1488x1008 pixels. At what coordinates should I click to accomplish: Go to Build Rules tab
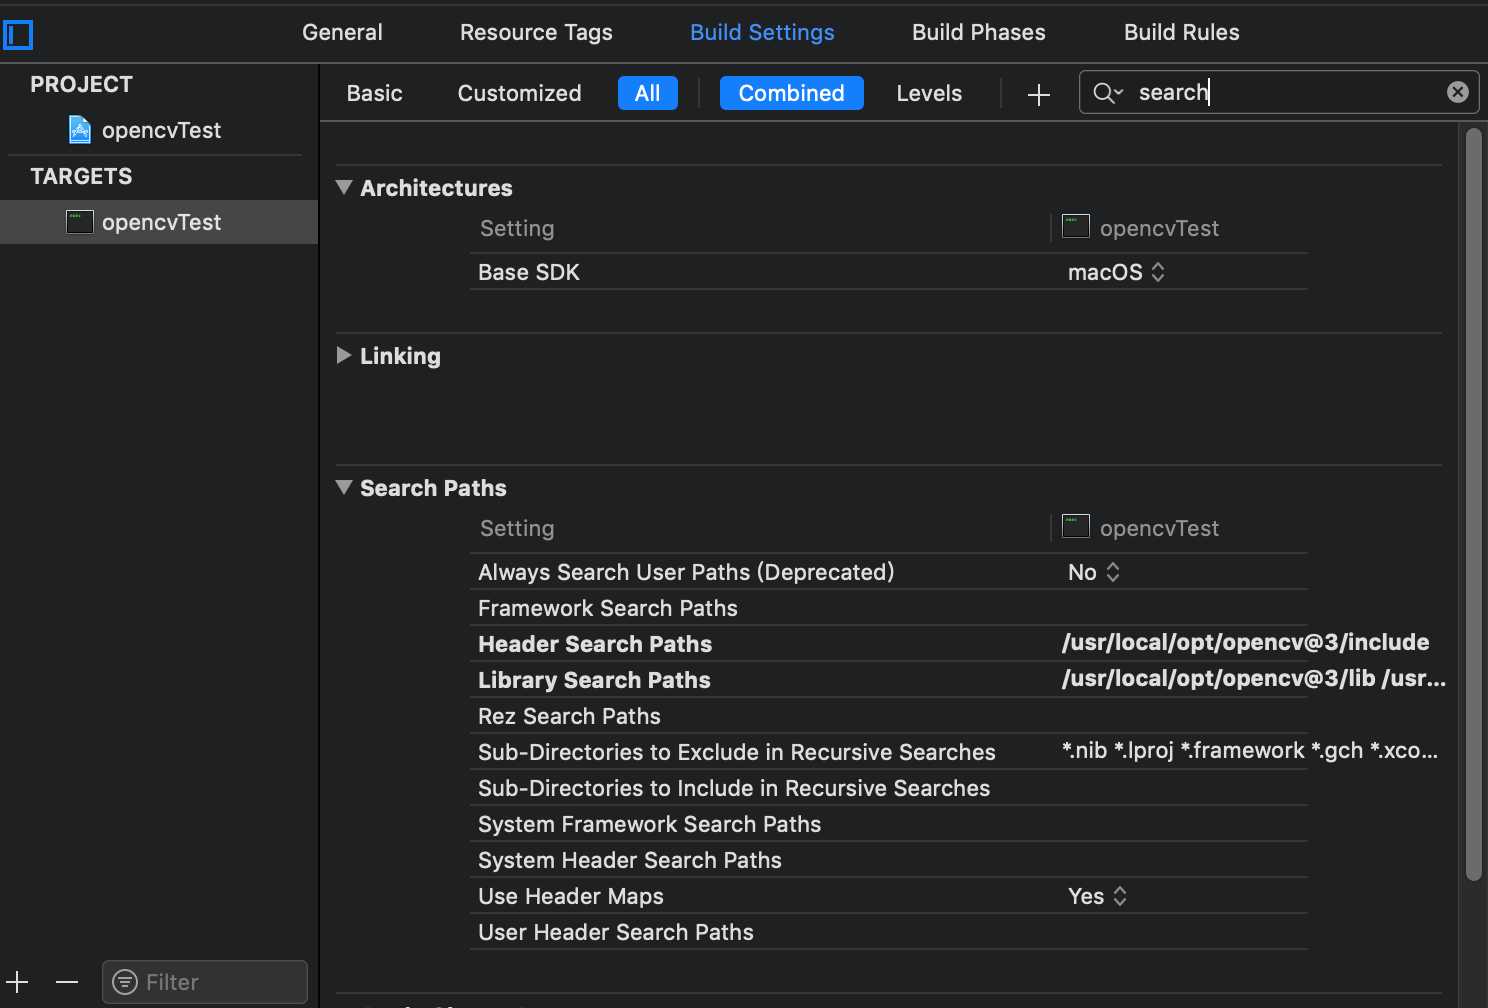point(1182,32)
